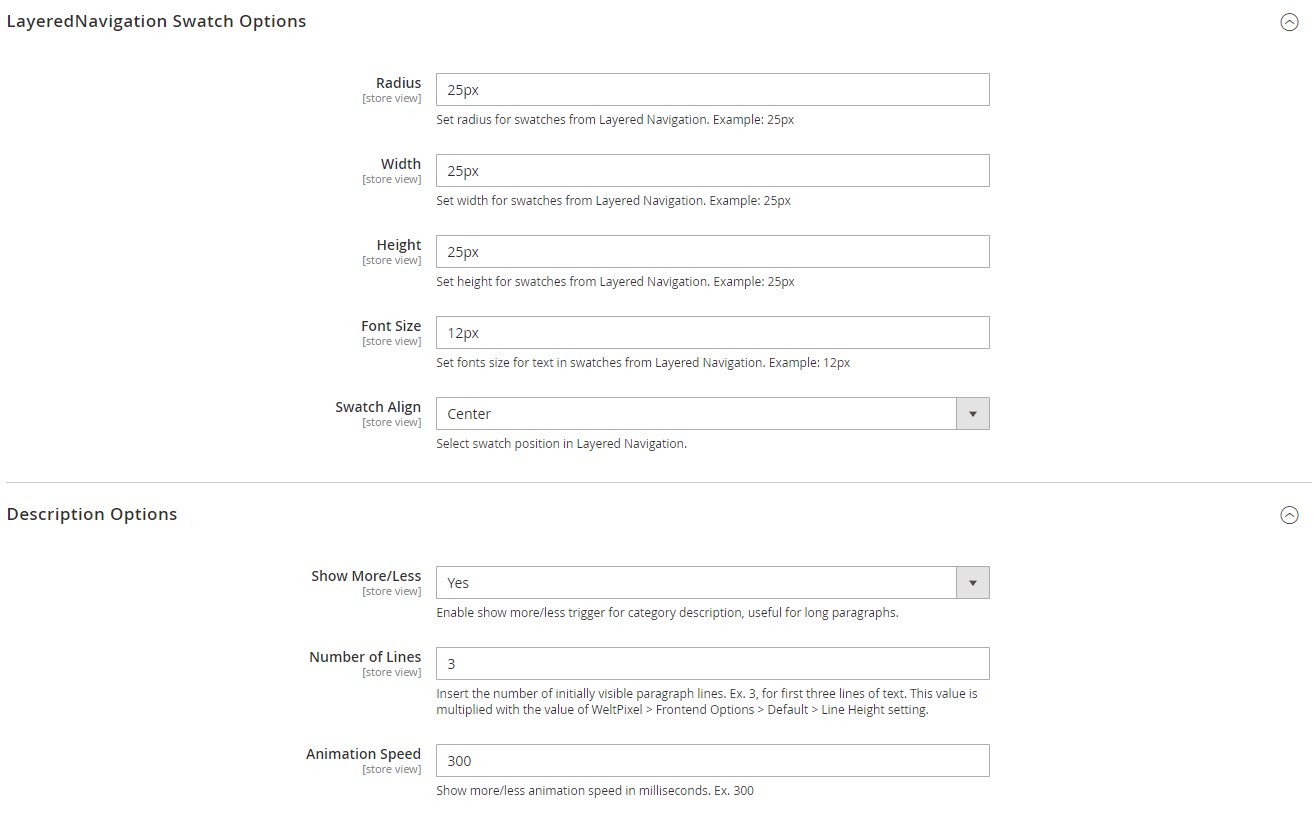Click the LayeredNavigation Swatch Options heading
This screenshot has width=1314, height=820.
coord(156,22)
